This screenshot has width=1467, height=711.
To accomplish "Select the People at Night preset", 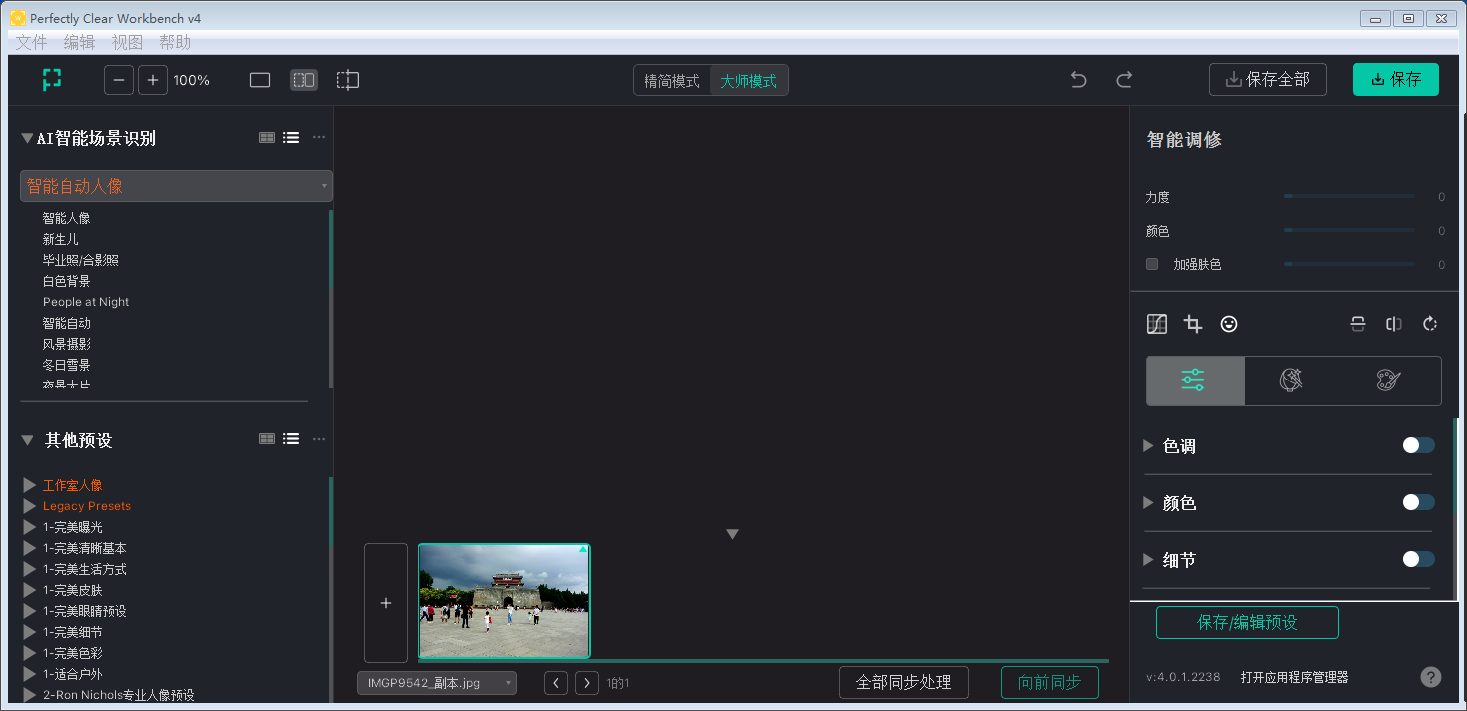I will (x=86, y=302).
